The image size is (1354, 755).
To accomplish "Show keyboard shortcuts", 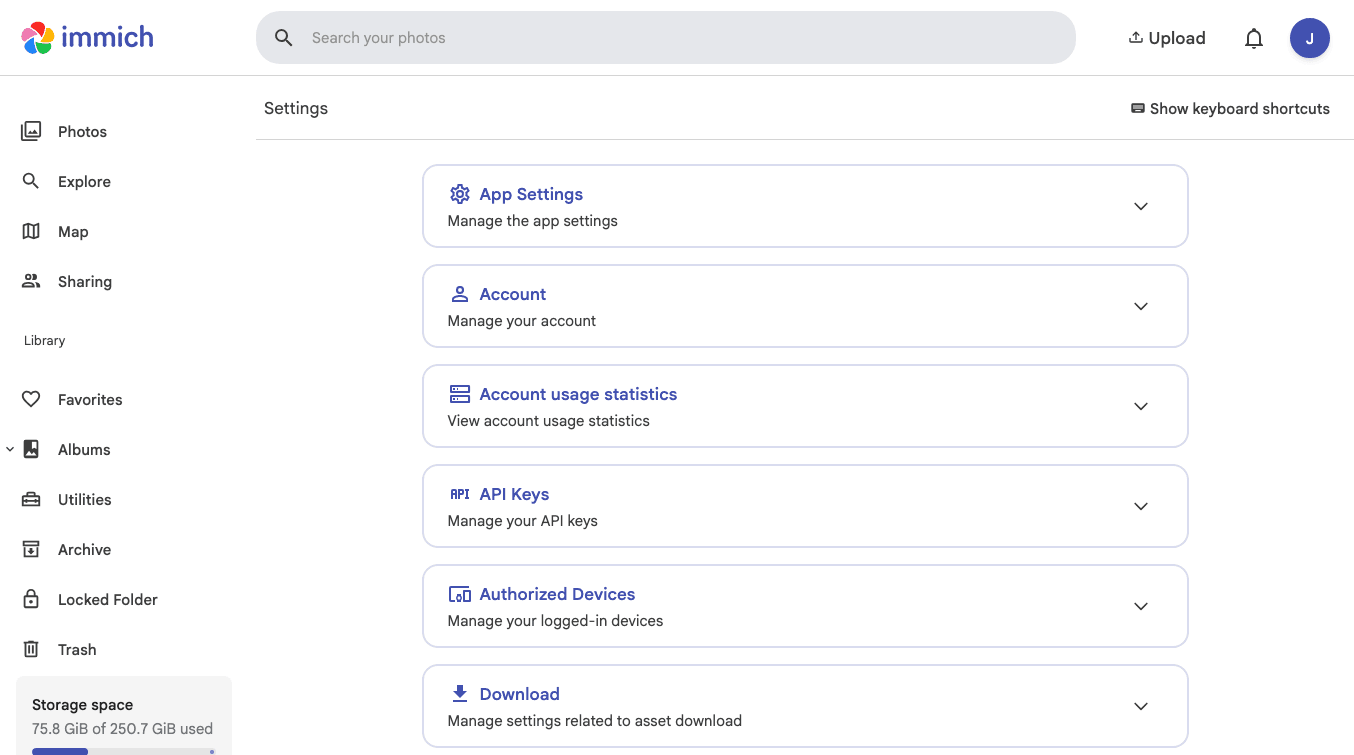I will (x=1230, y=108).
